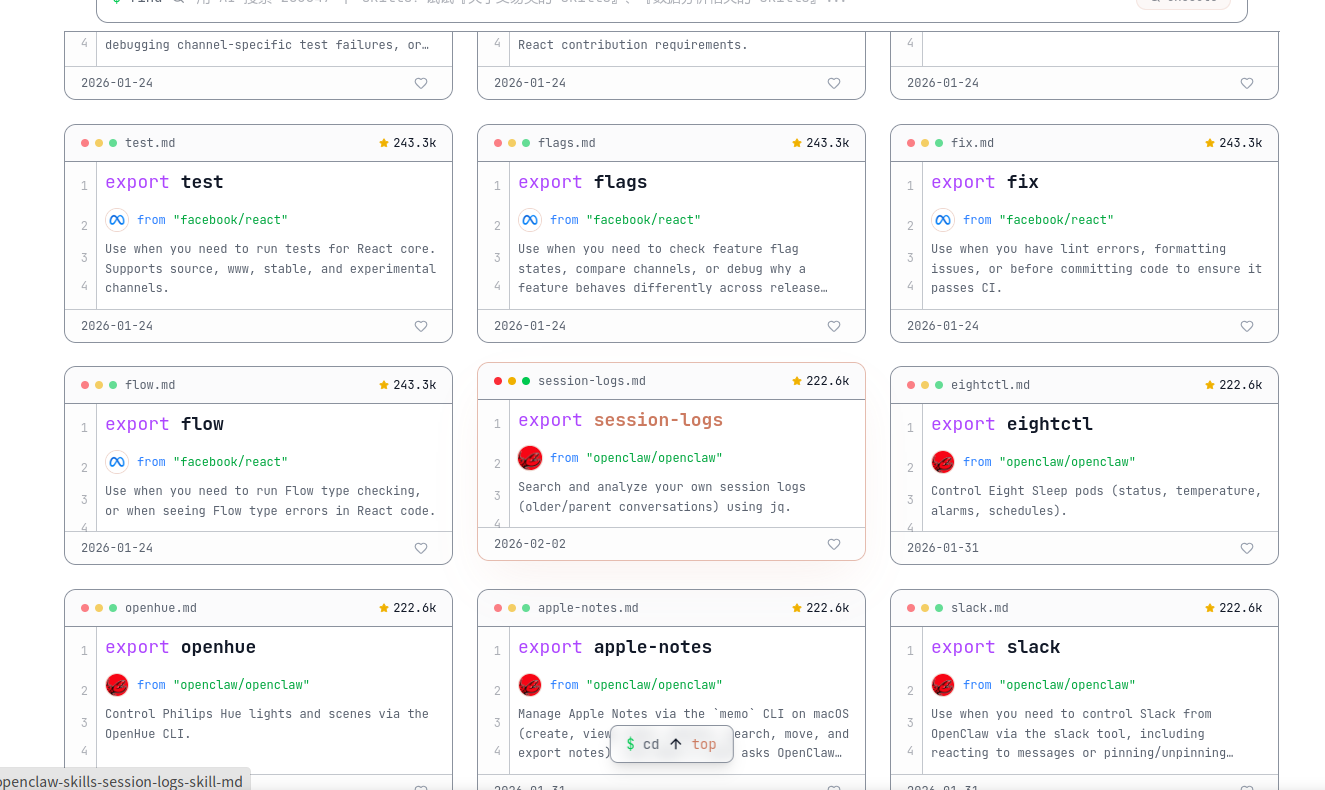Jump back up with the 'cd top' button
The width and height of the screenshot is (1325, 790).
coord(671,744)
